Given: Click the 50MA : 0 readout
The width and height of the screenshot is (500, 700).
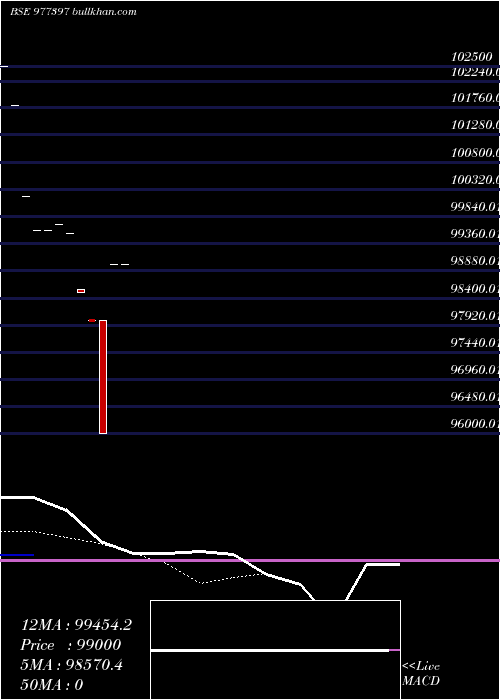Looking at the screenshot, I should coord(52,685).
